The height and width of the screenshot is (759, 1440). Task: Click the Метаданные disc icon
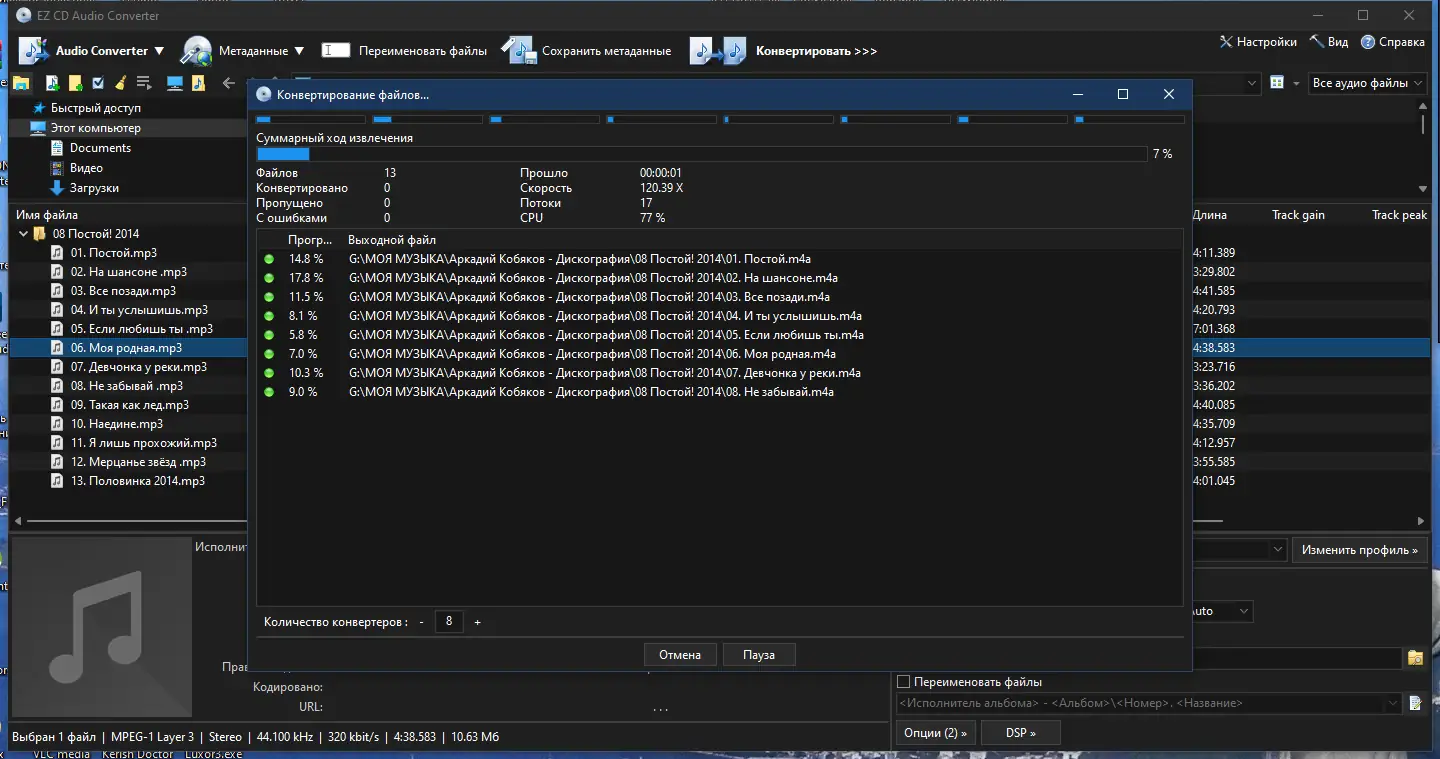click(197, 51)
